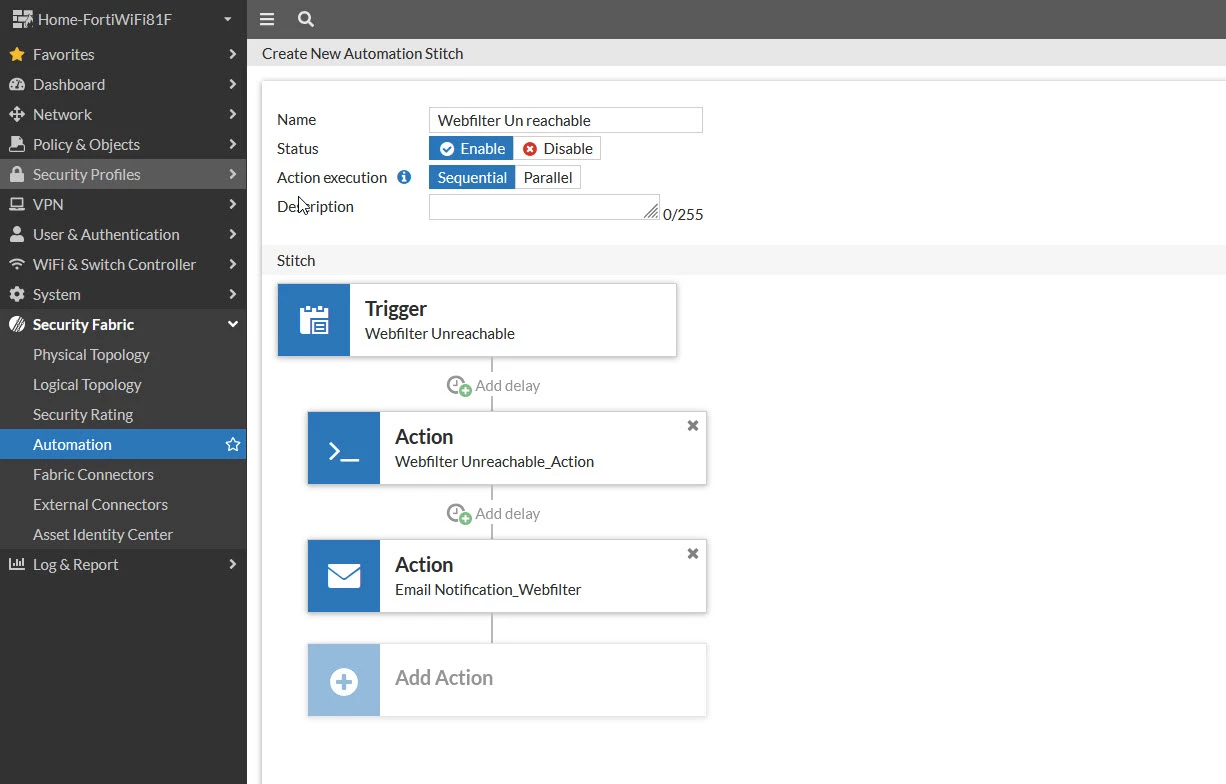Click the Network arrows icon
Screen dimensions: 1226x784
coord(16,114)
